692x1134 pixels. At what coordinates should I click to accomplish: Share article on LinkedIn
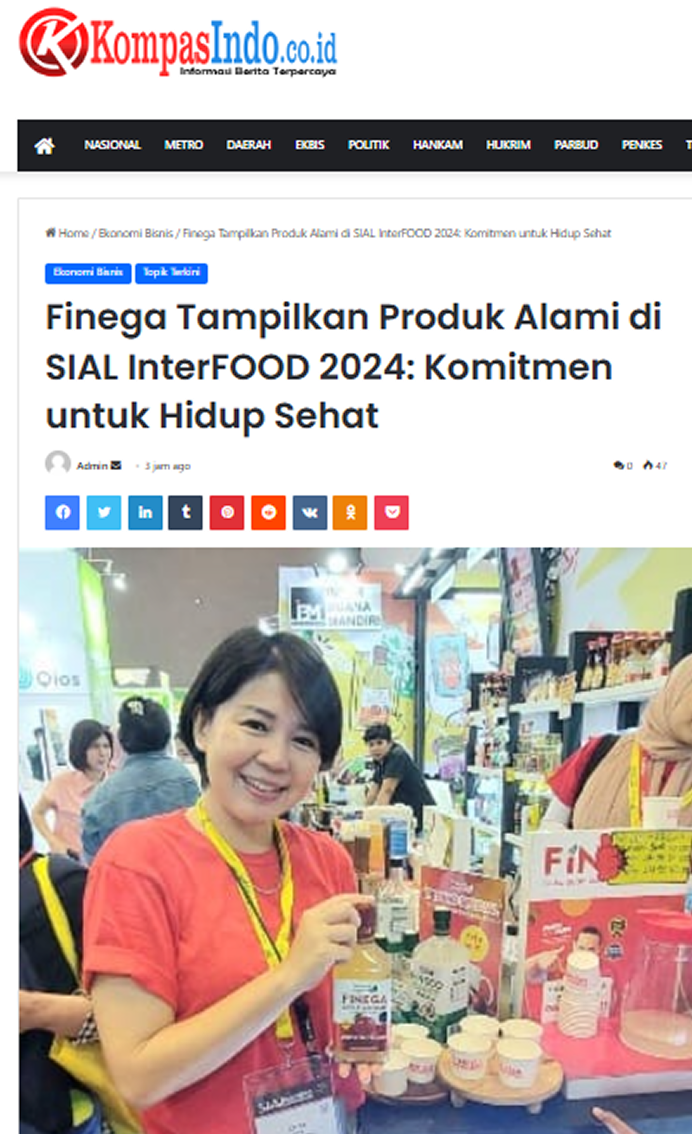[145, 513]
